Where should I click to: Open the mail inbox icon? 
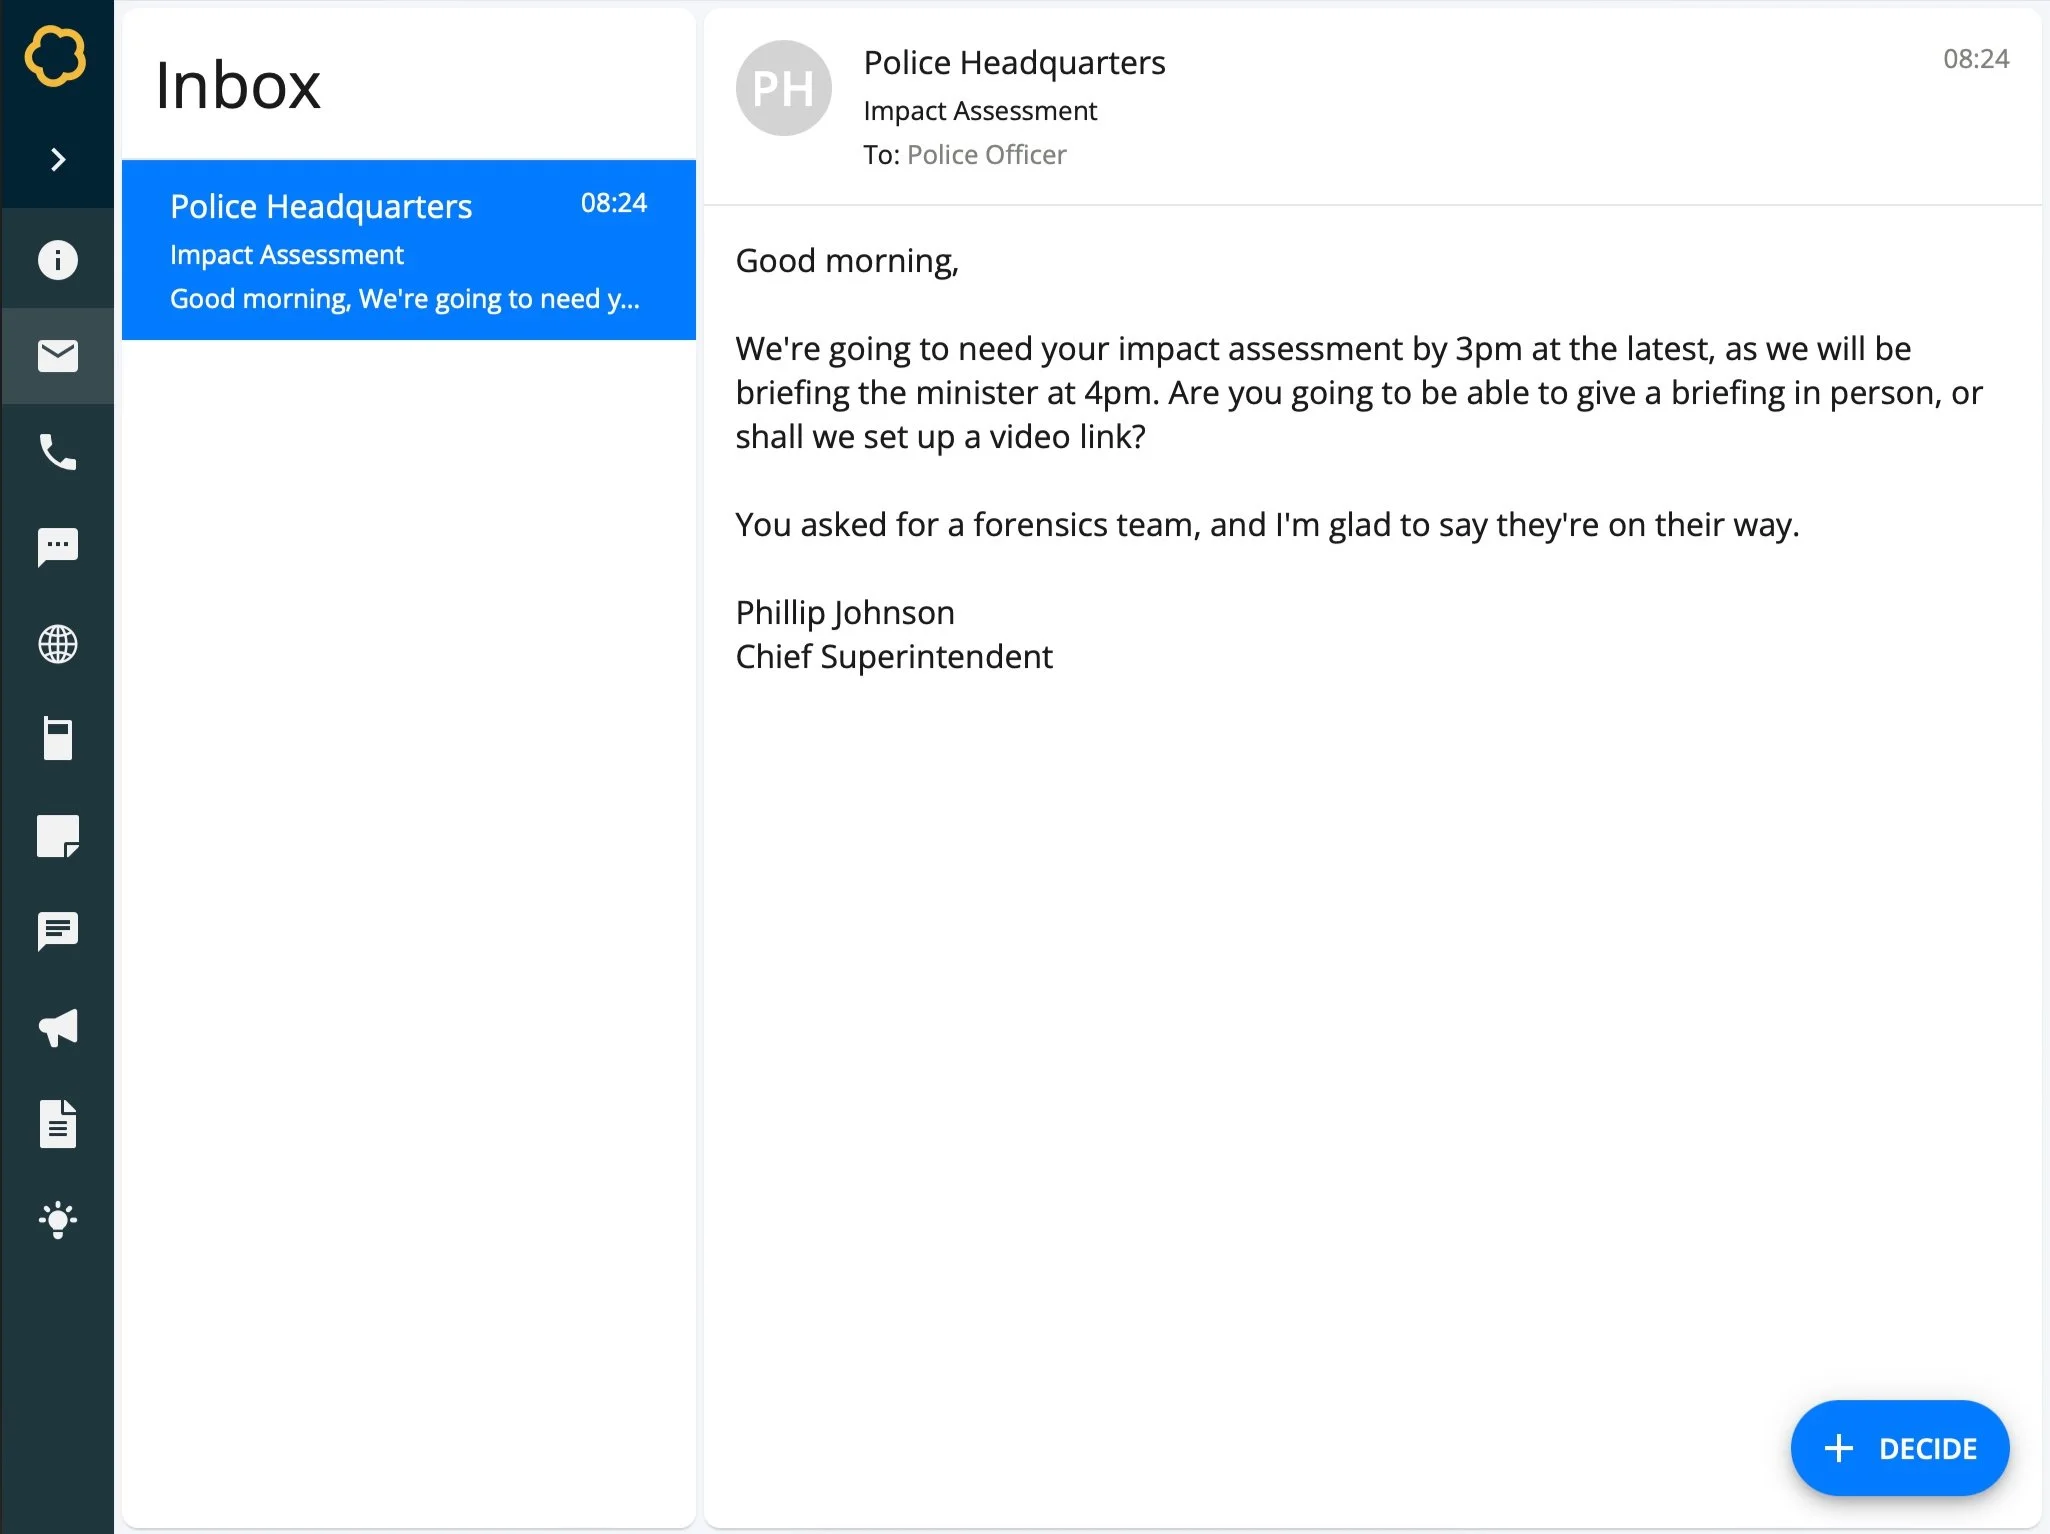[57, 356]
